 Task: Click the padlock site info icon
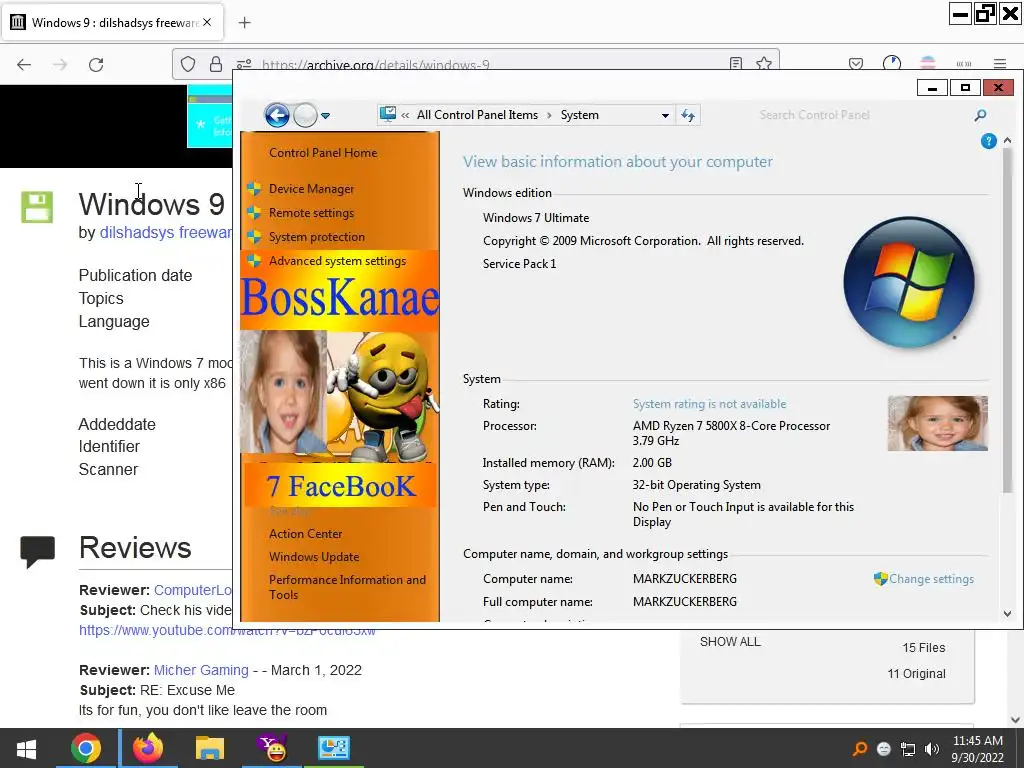tap(216, 64)
